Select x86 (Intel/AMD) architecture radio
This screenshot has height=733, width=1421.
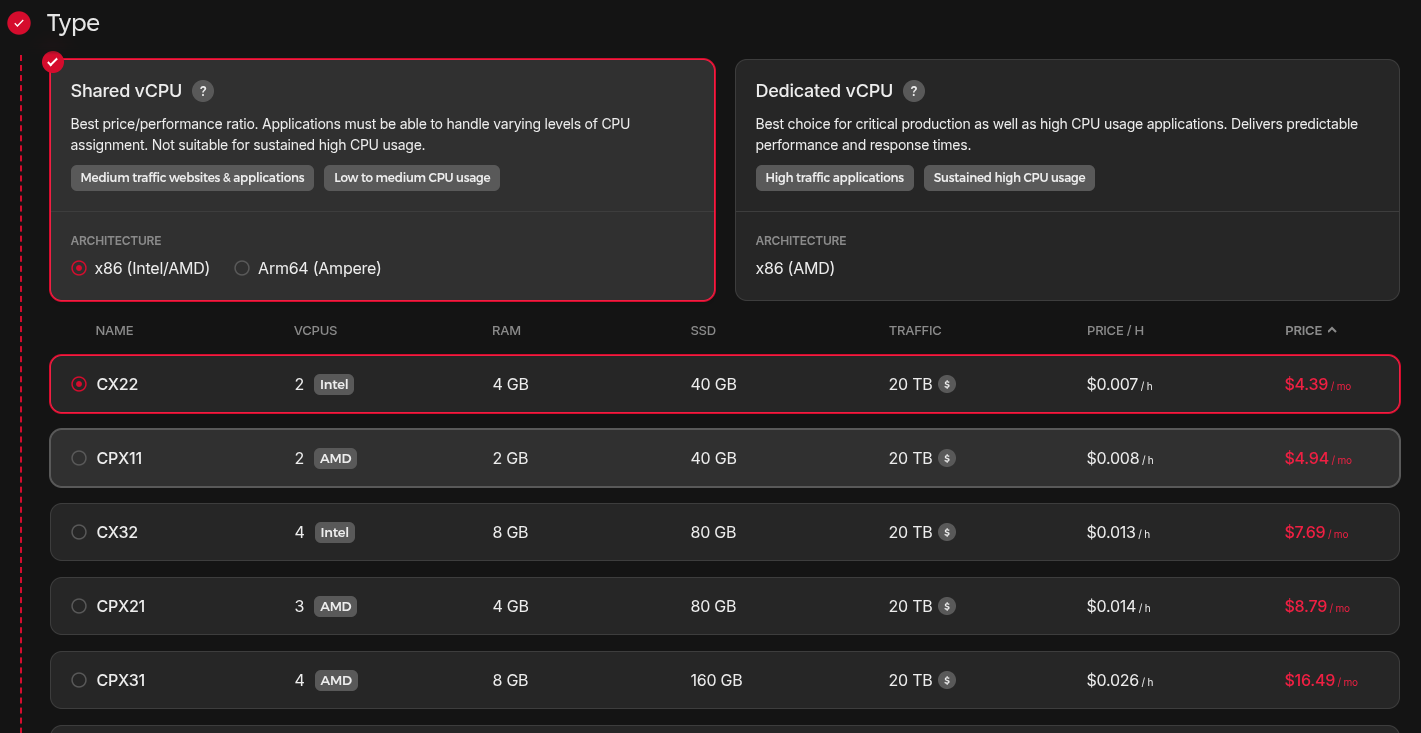79,268
